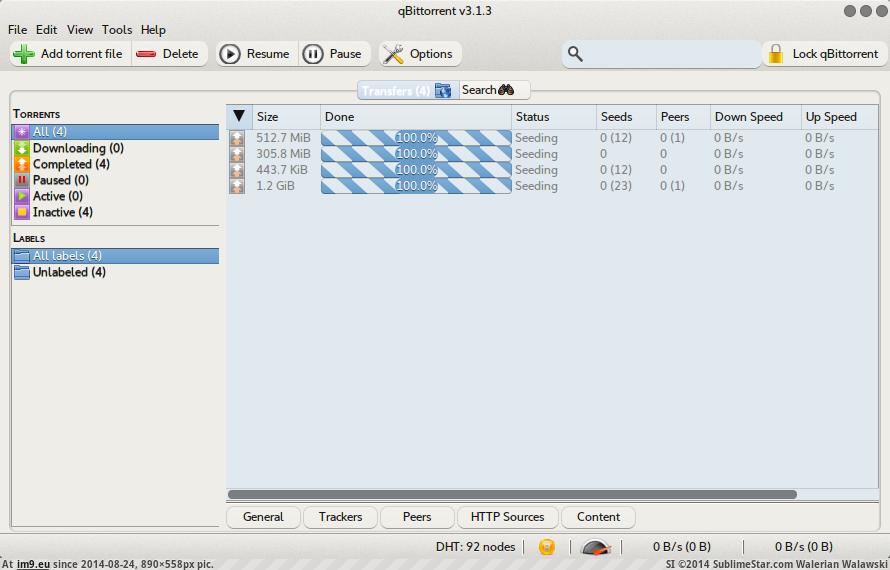This screenshot has height=570, width=890.
Task: Click the green plus Add torrent icon
Action: click(x=24, y=54)
